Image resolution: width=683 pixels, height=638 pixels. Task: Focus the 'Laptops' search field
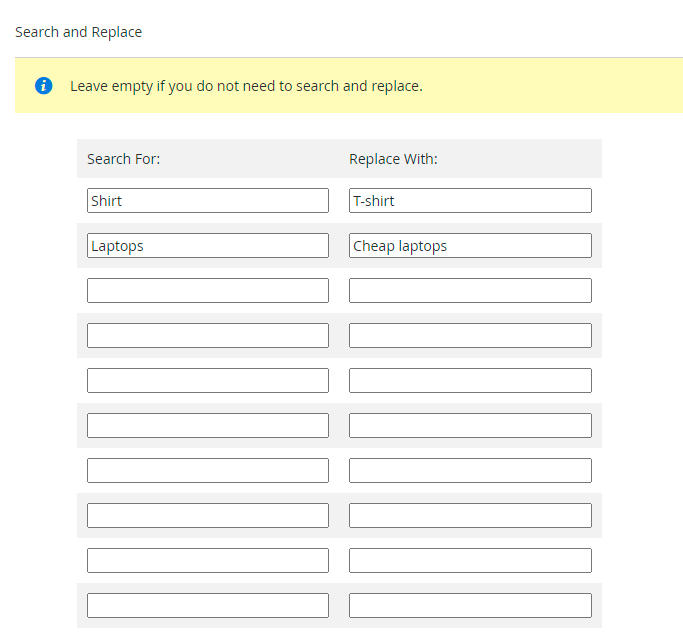click(207, 246)
